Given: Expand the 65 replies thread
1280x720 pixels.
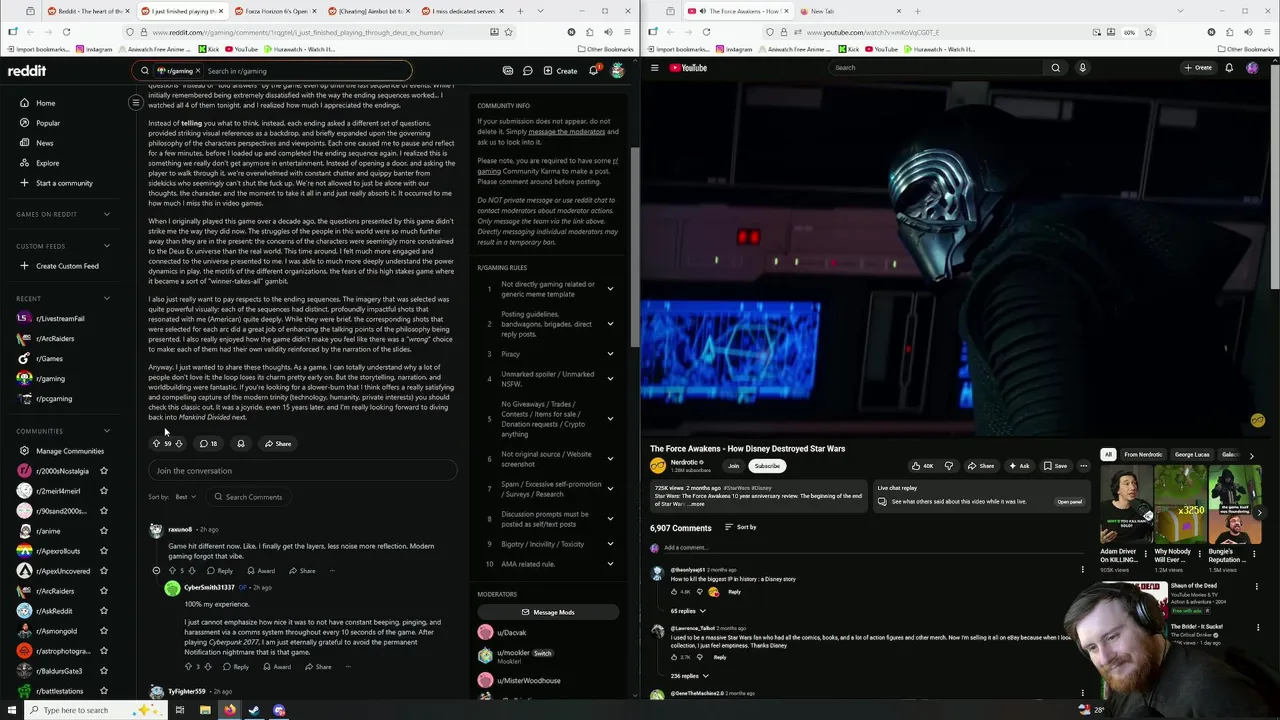Looking at the screenshot, I should pos(687,611).
